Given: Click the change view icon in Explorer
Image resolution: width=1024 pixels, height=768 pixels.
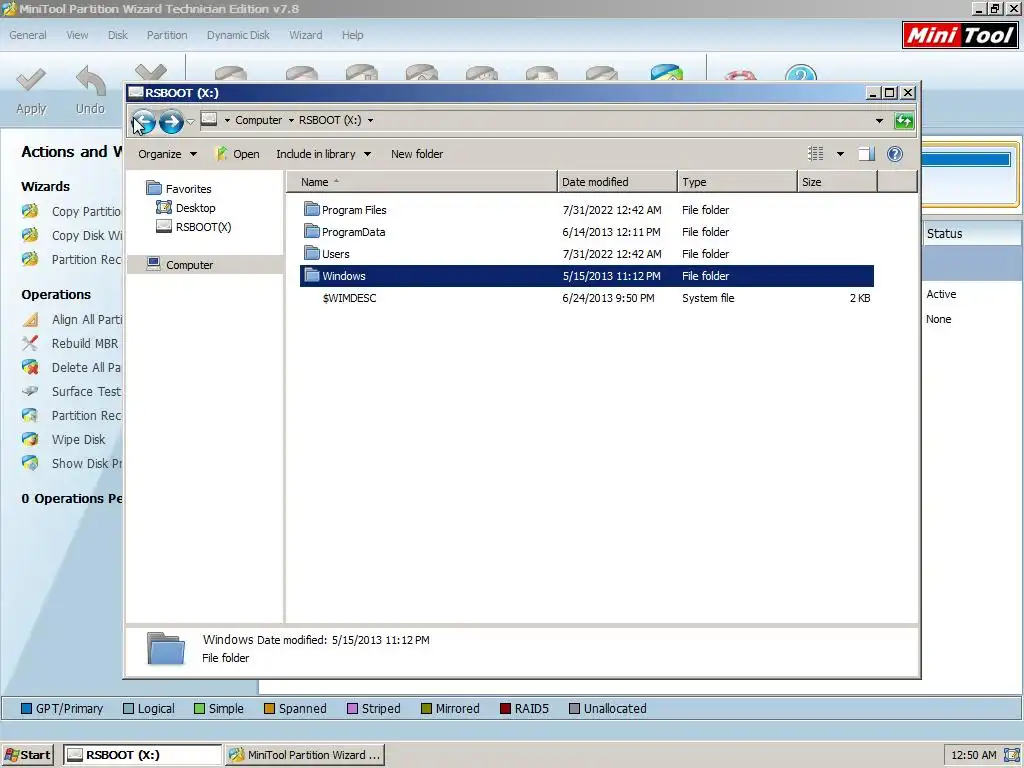Looking at the screenshot, I should 816,153.
